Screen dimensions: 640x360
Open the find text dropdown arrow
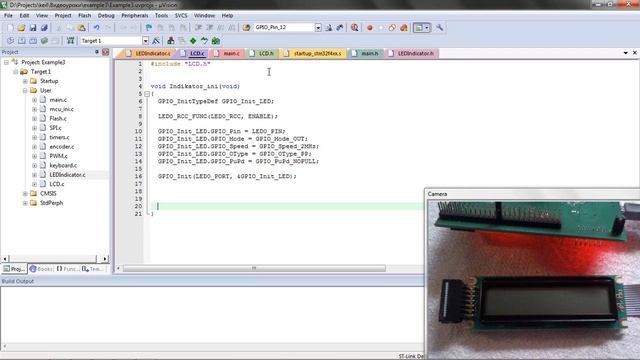click(318, 28)
